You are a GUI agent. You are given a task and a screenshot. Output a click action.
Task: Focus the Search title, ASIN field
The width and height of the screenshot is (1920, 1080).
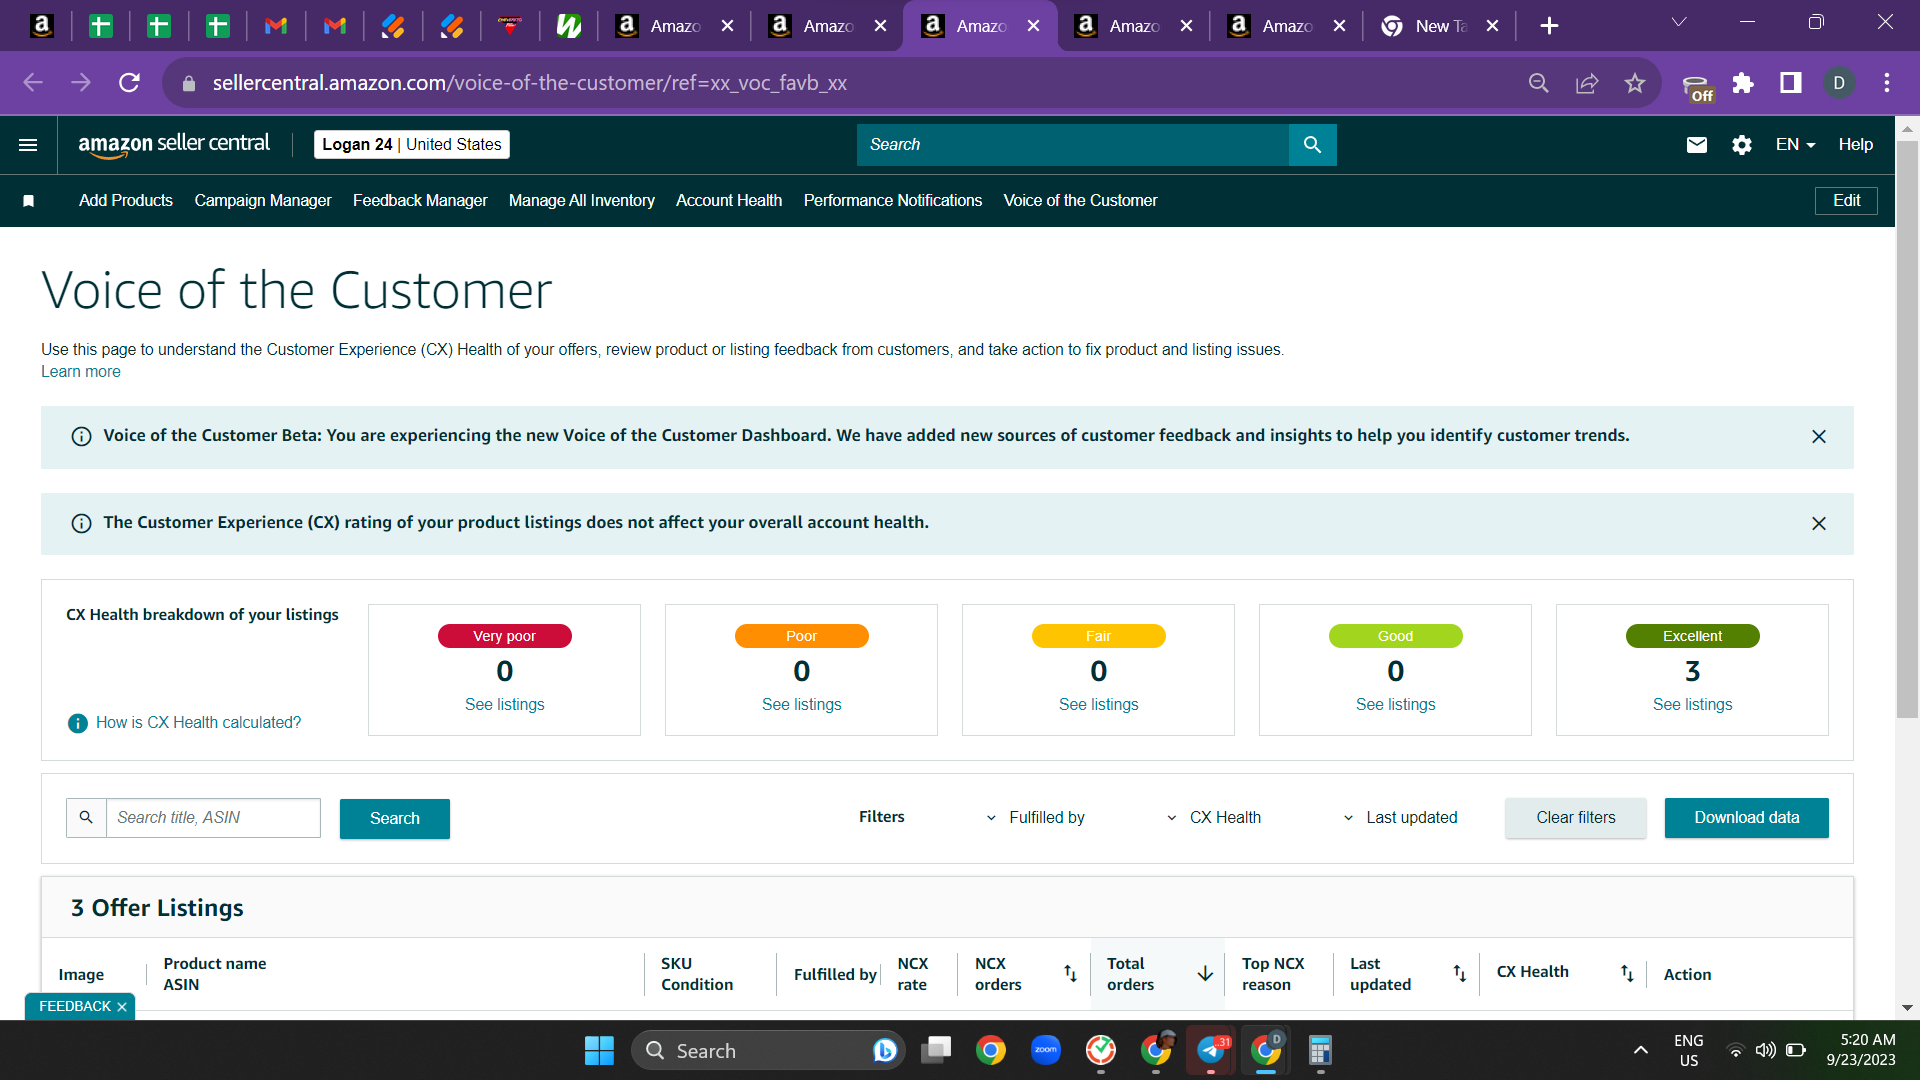213,818
